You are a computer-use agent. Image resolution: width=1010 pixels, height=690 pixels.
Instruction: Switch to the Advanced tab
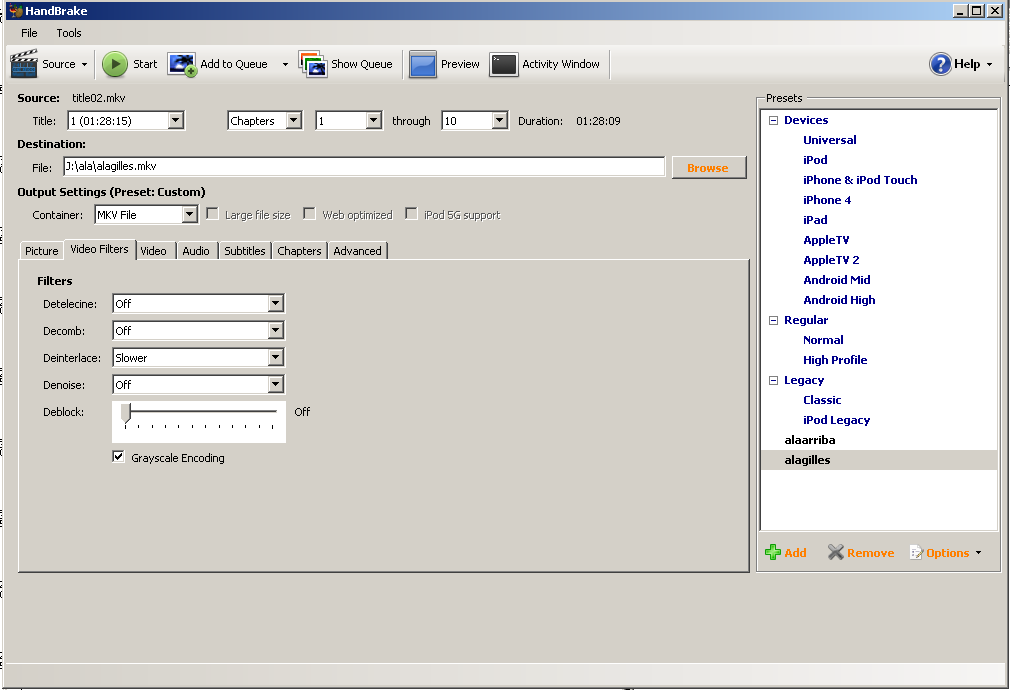[x=357, y=251]
